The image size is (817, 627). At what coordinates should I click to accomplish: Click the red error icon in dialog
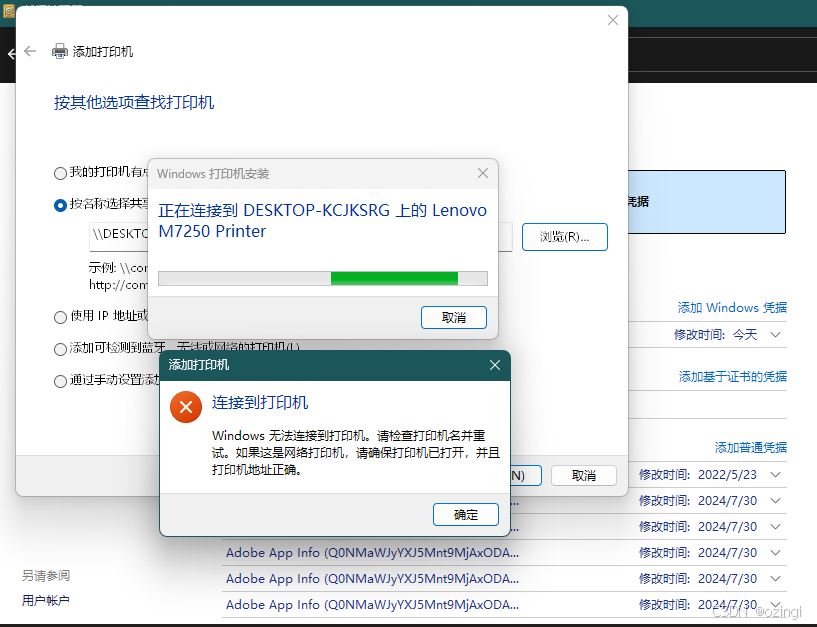coord(185,407)
